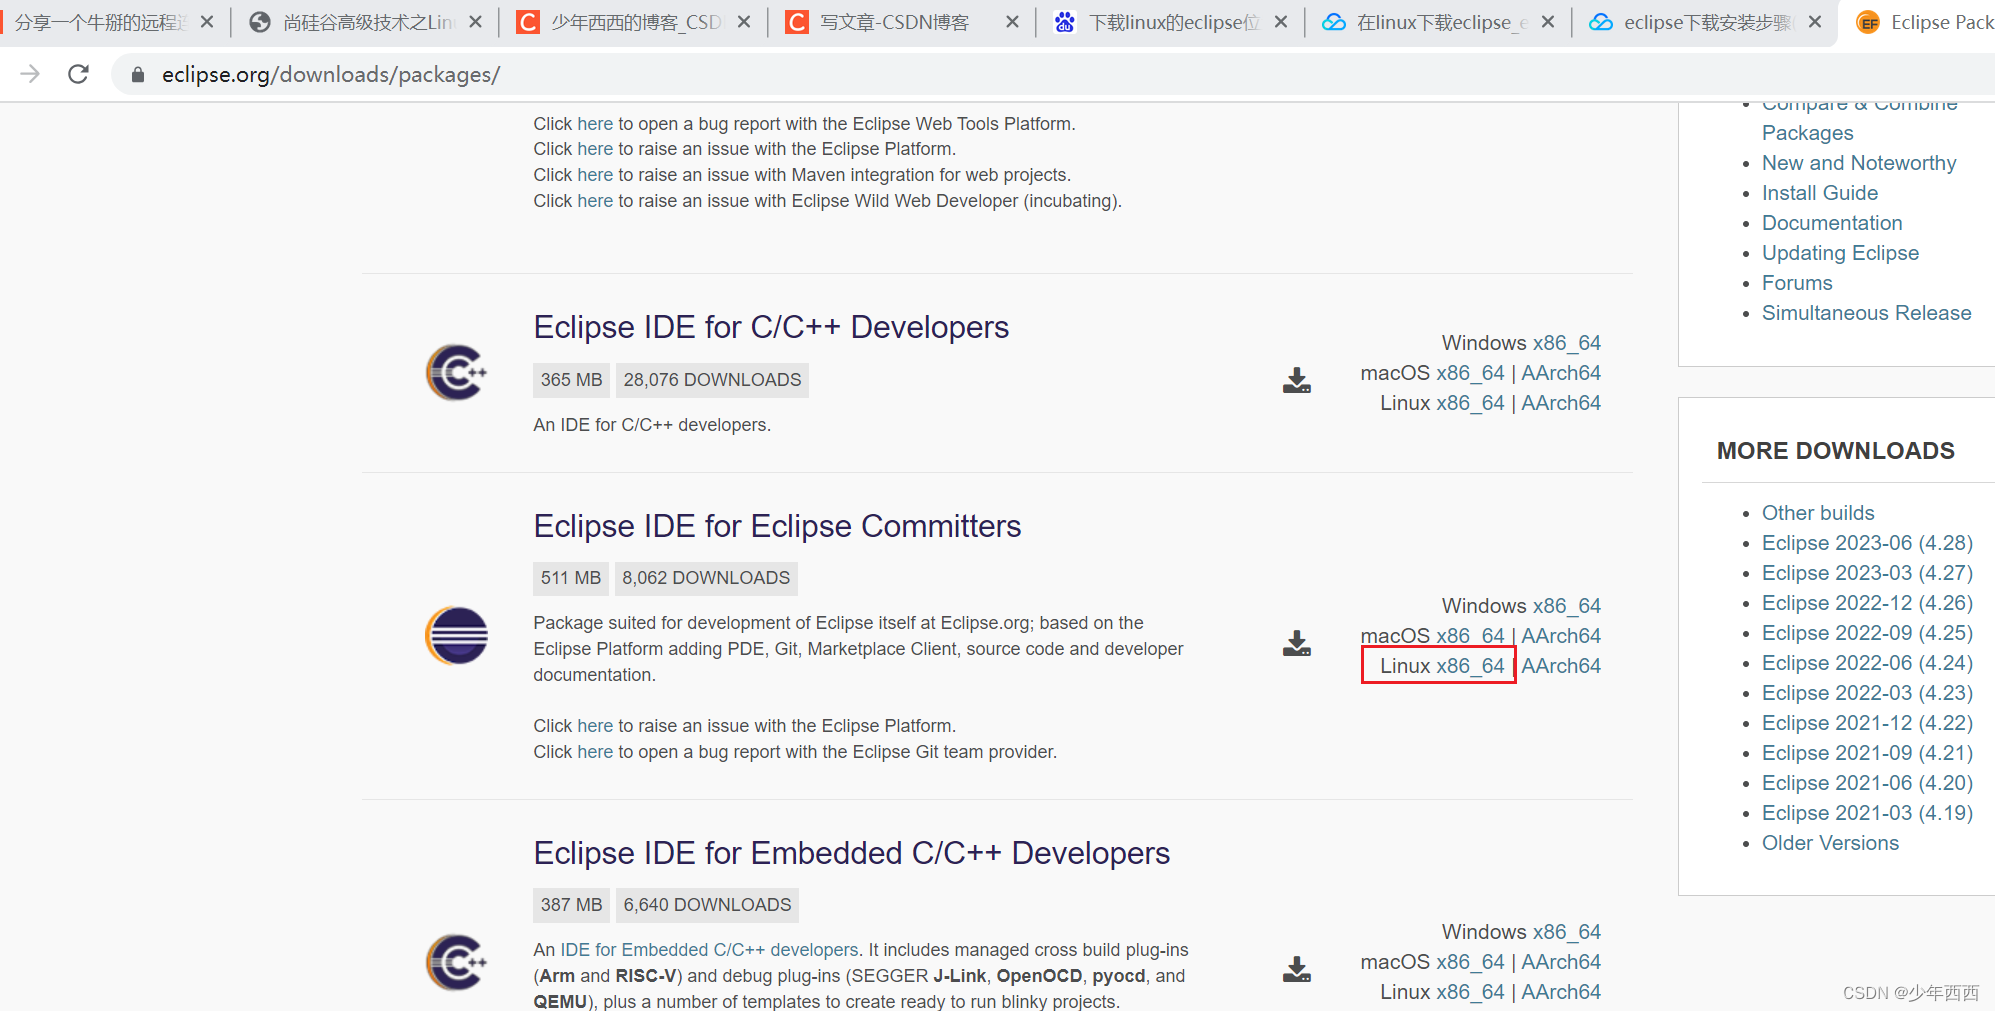Download macOS x86_64 for Eclipse Committers

point(1470,636)
